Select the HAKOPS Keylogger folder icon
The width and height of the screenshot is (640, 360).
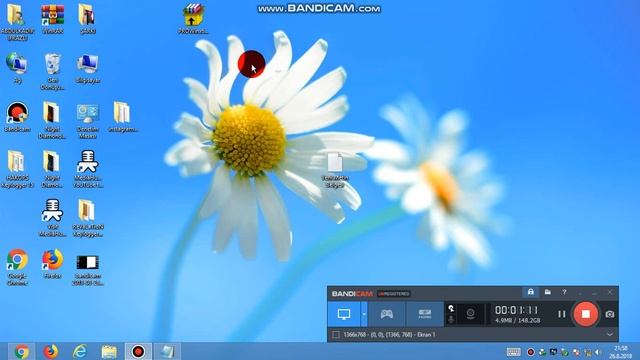[17, 169]
